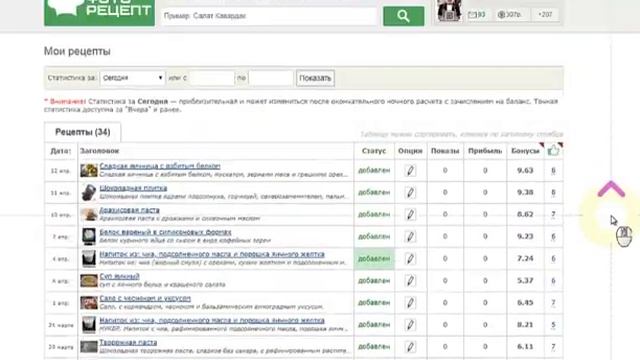Click the Мои рецепты page heading
The image size is (640, 360).
point(77,51)
